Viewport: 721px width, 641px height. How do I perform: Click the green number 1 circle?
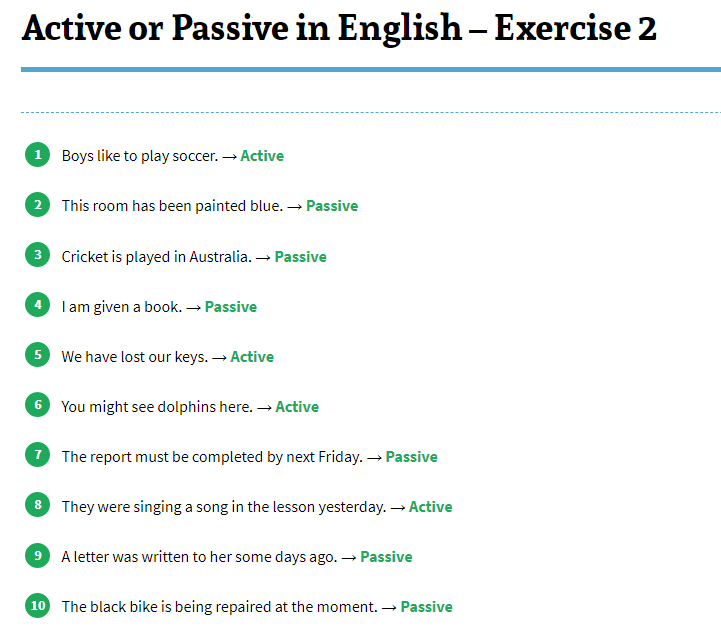37,155
